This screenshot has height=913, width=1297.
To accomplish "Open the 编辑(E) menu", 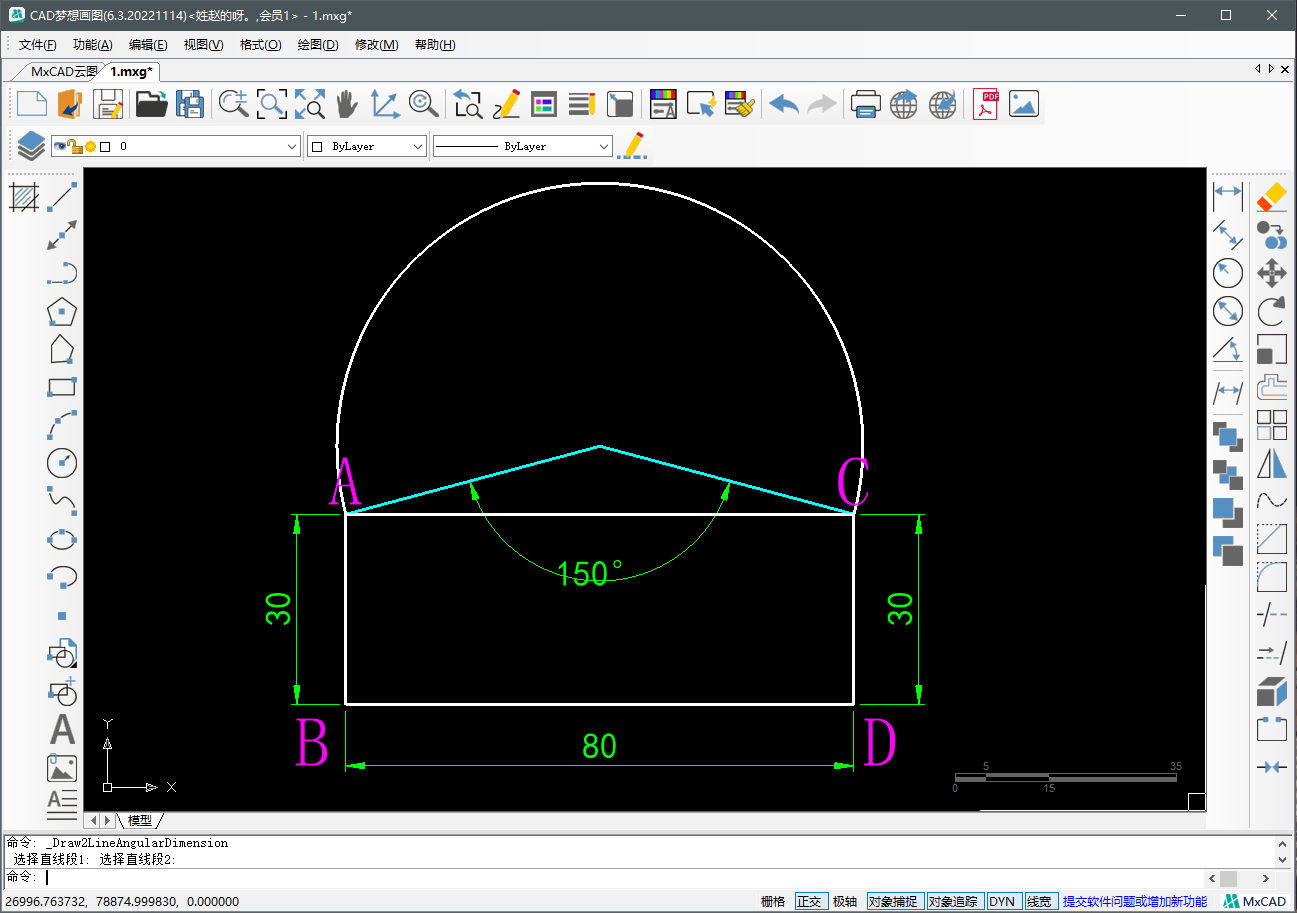I will click(x=148, y=45).
